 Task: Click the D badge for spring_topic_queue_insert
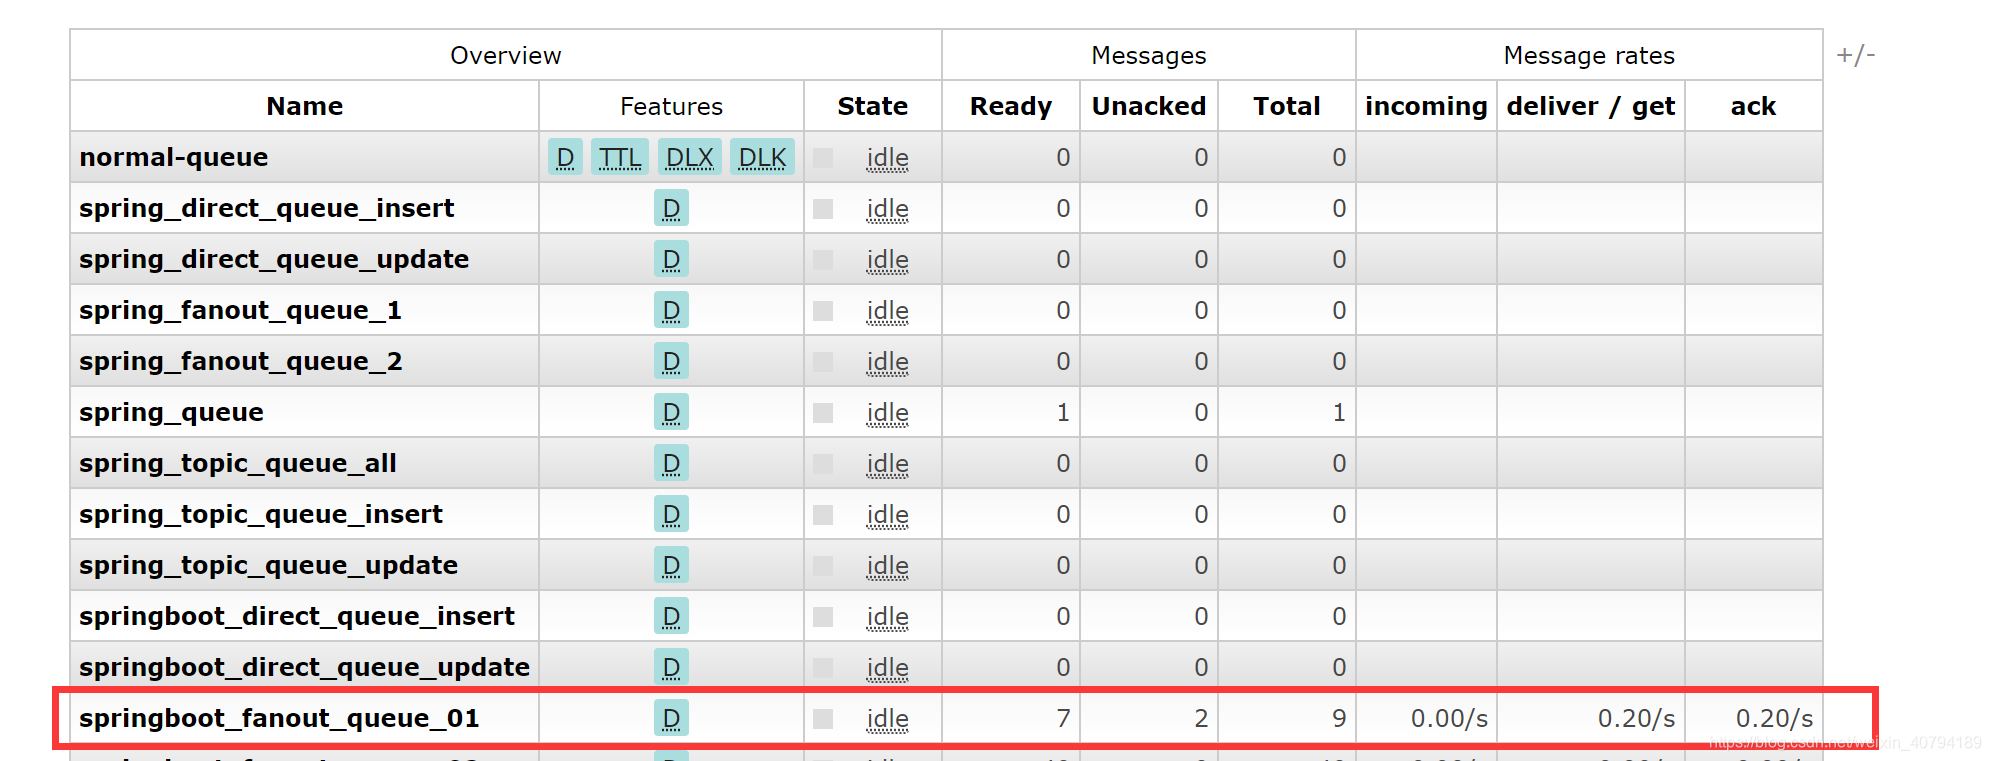671,514
